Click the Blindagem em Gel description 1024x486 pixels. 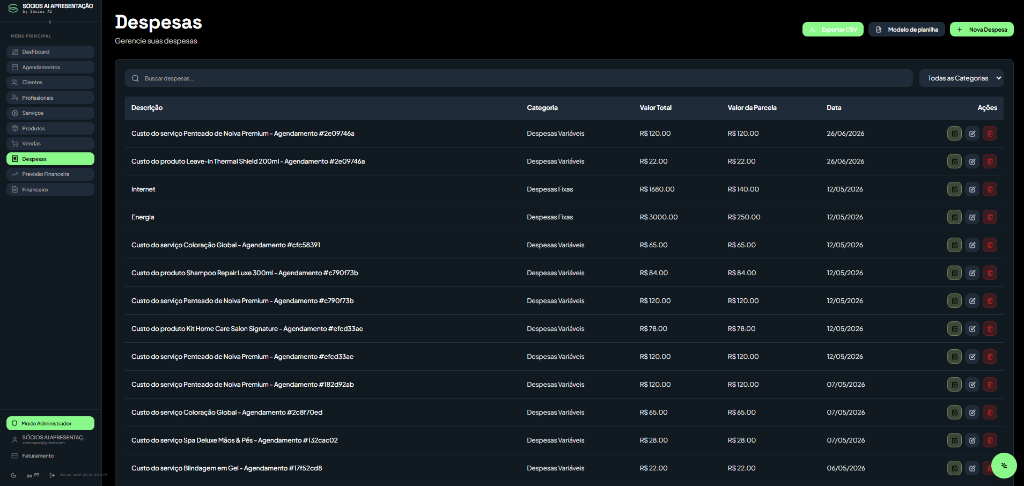tap(227, 468)
